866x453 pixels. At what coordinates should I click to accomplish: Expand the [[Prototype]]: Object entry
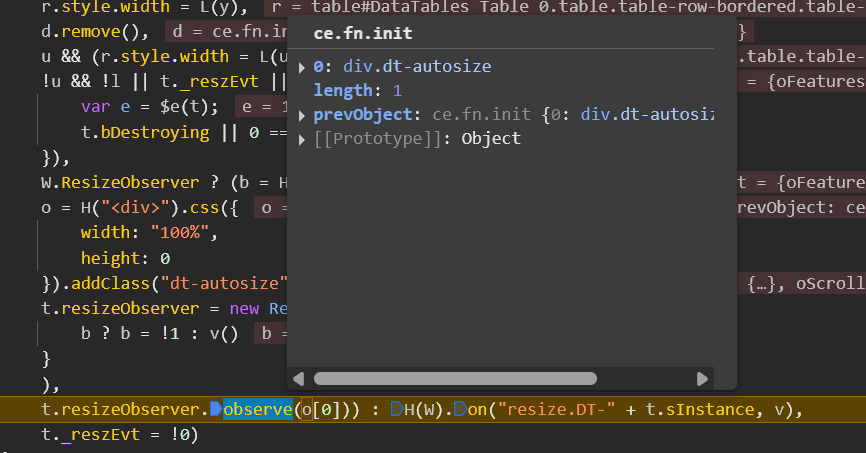[x=302, y=139]
